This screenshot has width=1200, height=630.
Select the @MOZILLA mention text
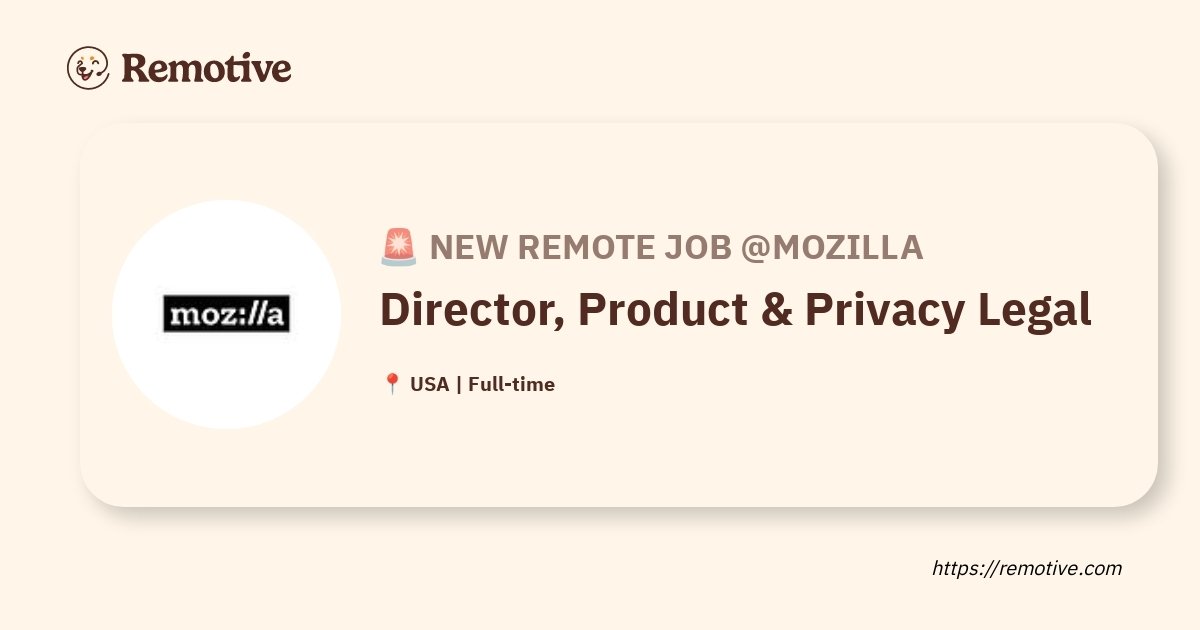(831, 247)
